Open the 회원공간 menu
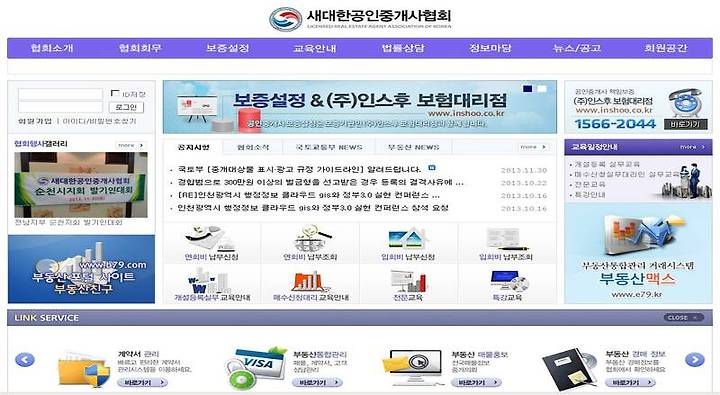The height and width of the screenshot is (395, 720). [x=665, y=48]
